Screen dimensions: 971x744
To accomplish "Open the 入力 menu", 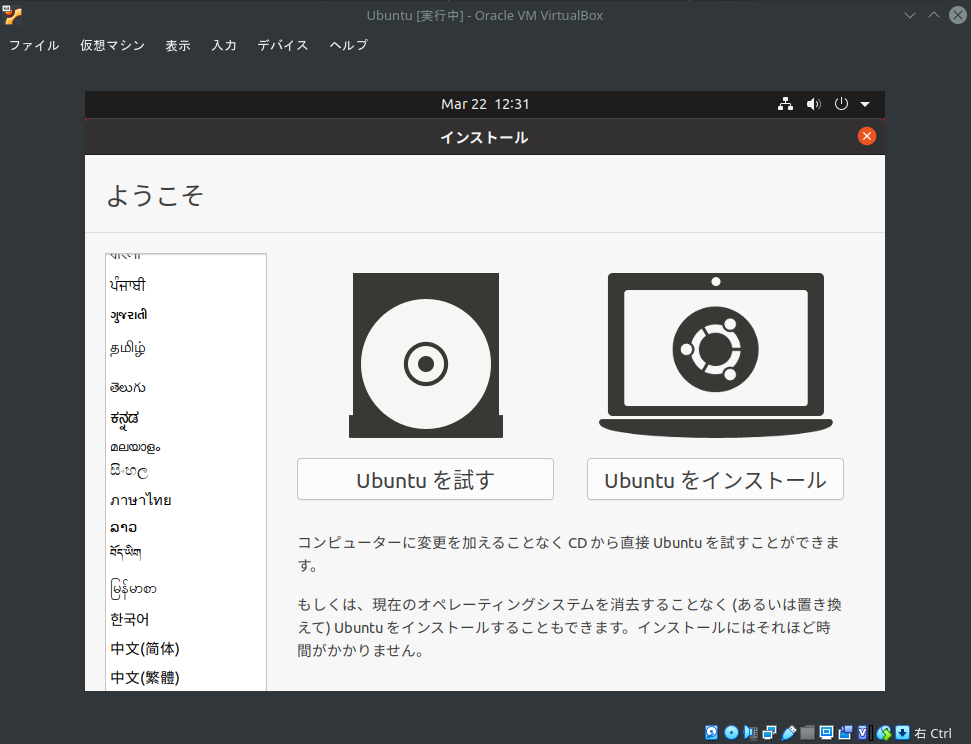I will pos(224,45).
